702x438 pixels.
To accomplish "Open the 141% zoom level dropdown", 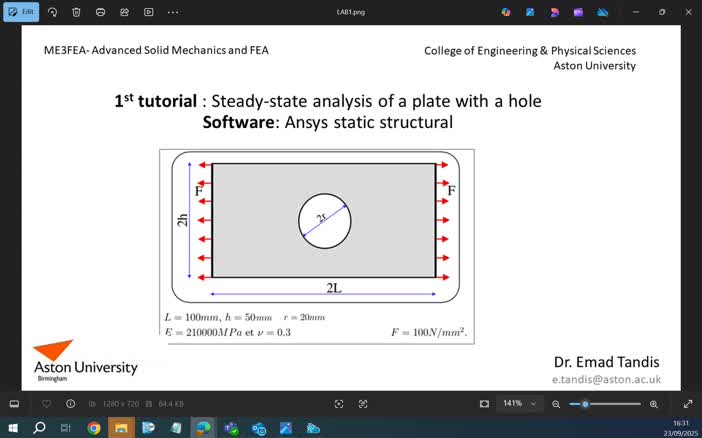I will point(519,404).
